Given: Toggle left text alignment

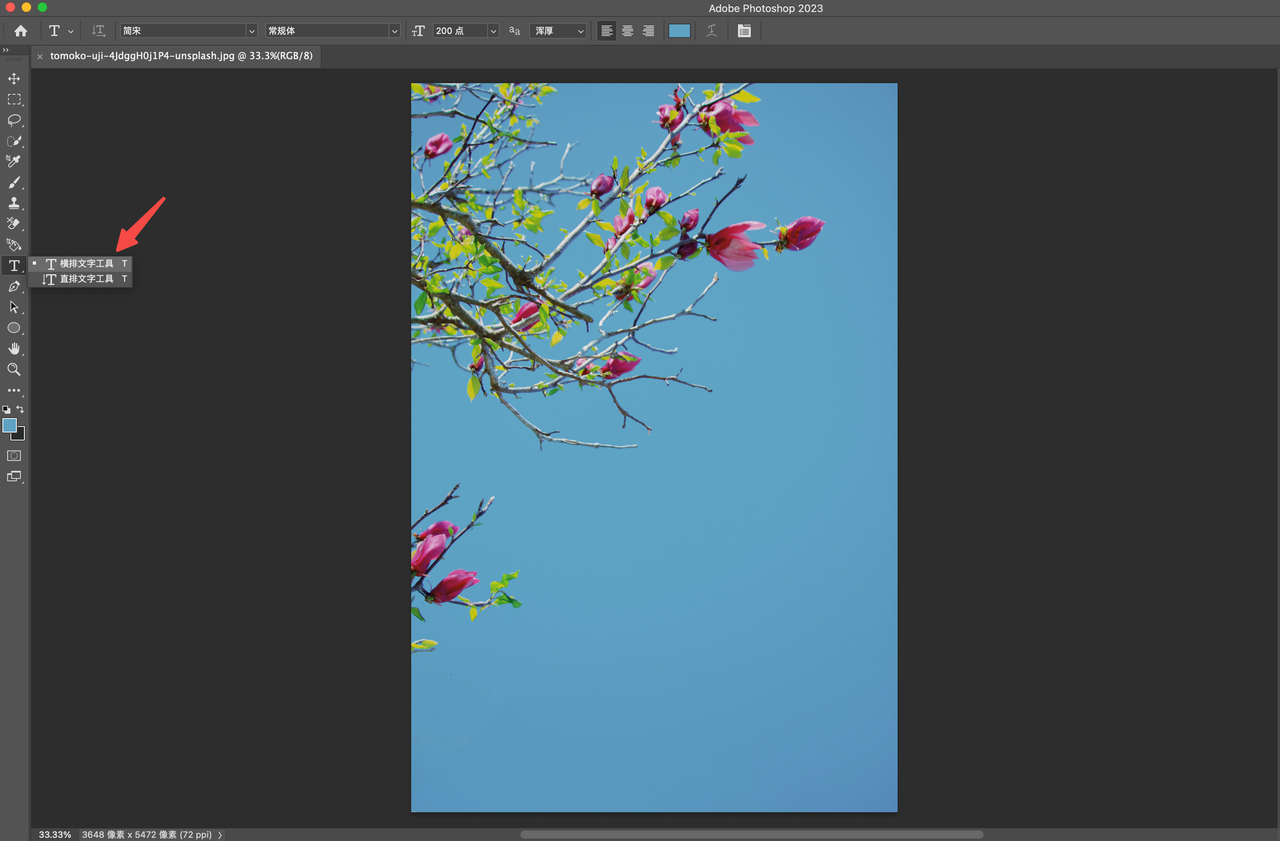Looking at the screenshot, I should coord(606,31).
